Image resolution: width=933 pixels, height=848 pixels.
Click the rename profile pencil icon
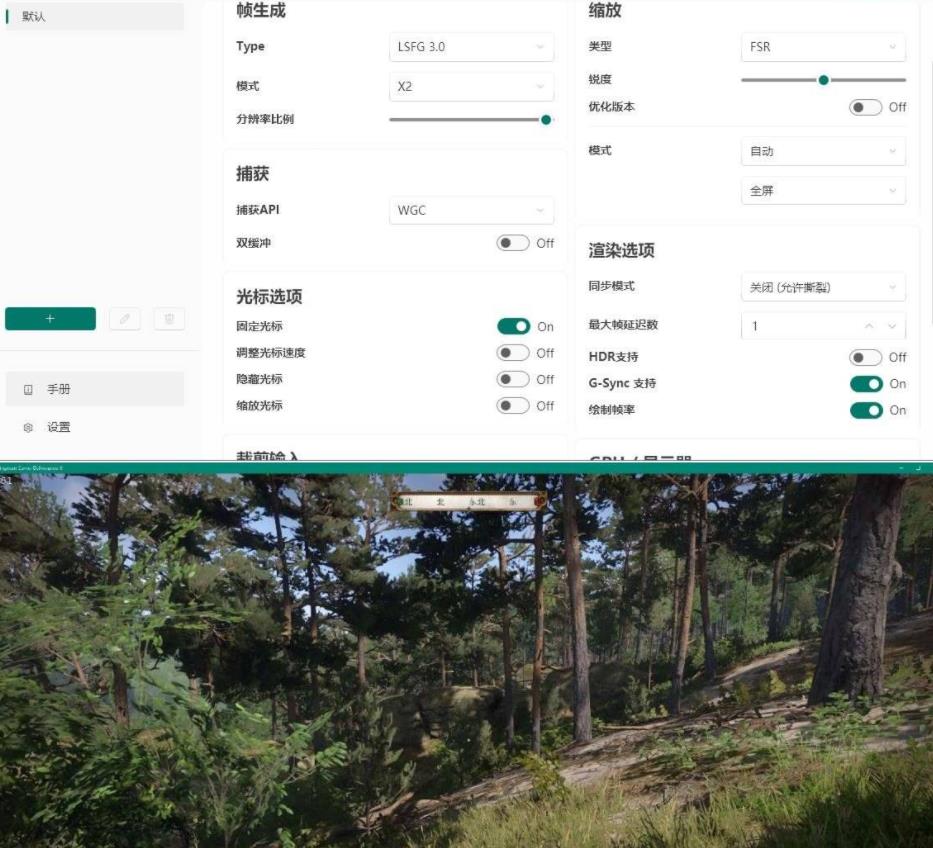(125, 318)
